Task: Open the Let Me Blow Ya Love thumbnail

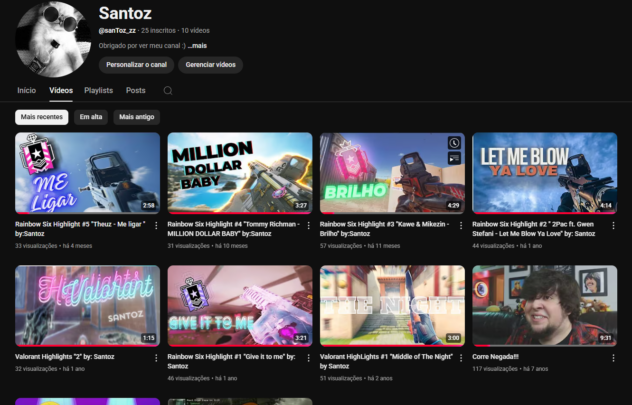Action: 545,173
